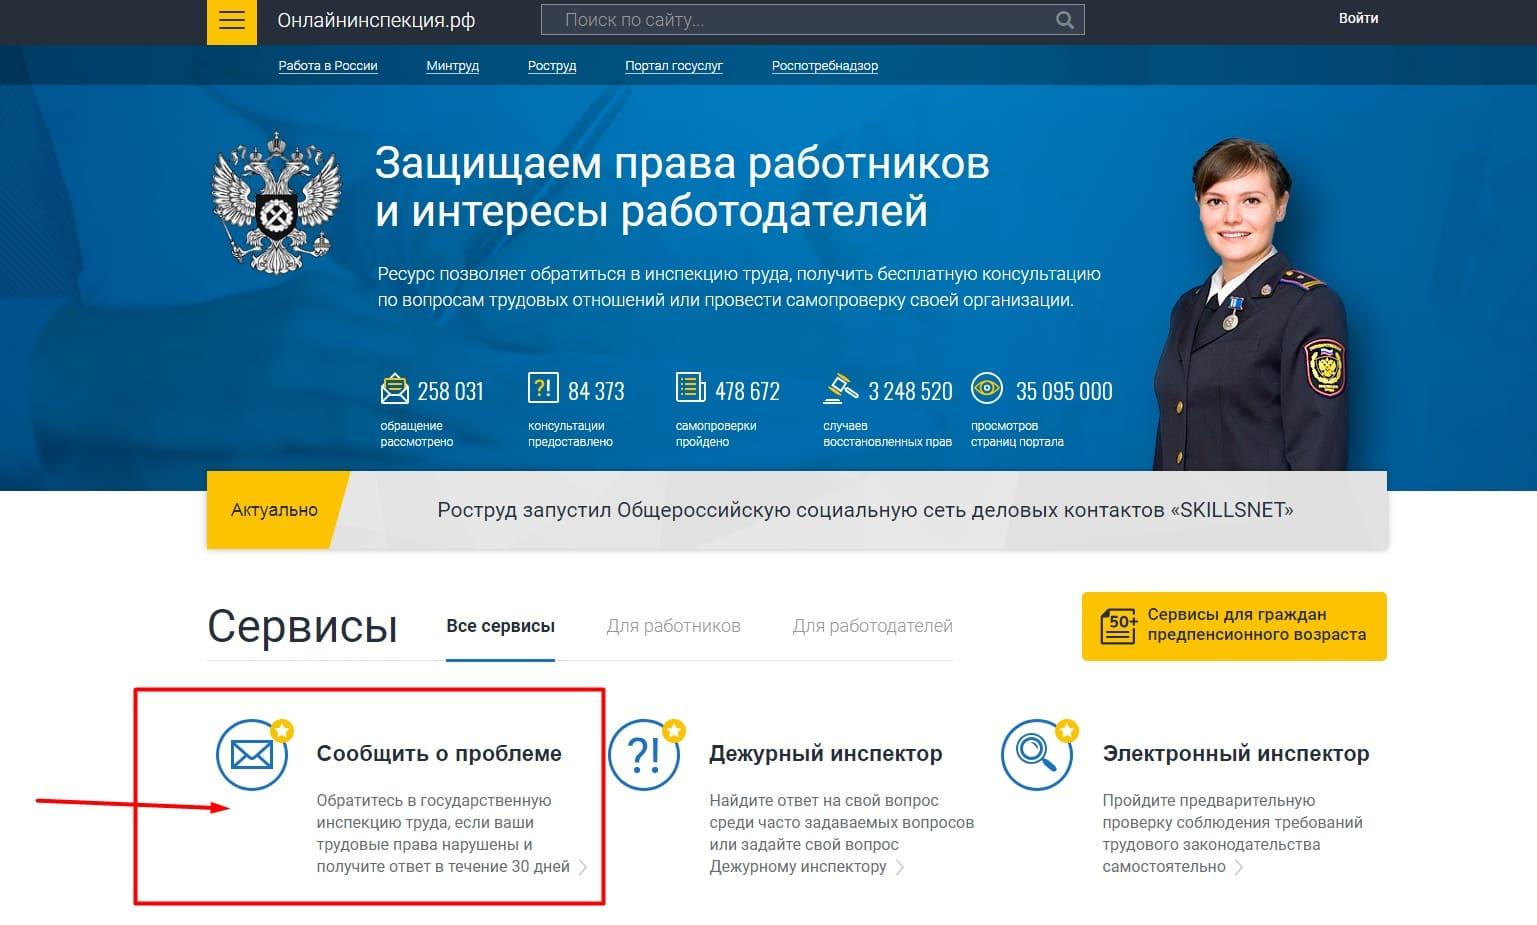The width and height of the screenshot is (1537, 925).
Task: Click the 'обращение рассмотрено' caption
Action: pyautogui.click(x=417, y=434)
